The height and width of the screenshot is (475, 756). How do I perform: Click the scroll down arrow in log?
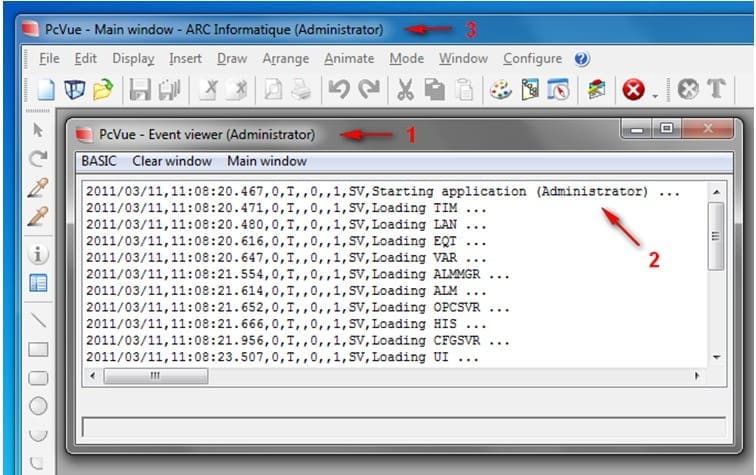coord(716,357)
